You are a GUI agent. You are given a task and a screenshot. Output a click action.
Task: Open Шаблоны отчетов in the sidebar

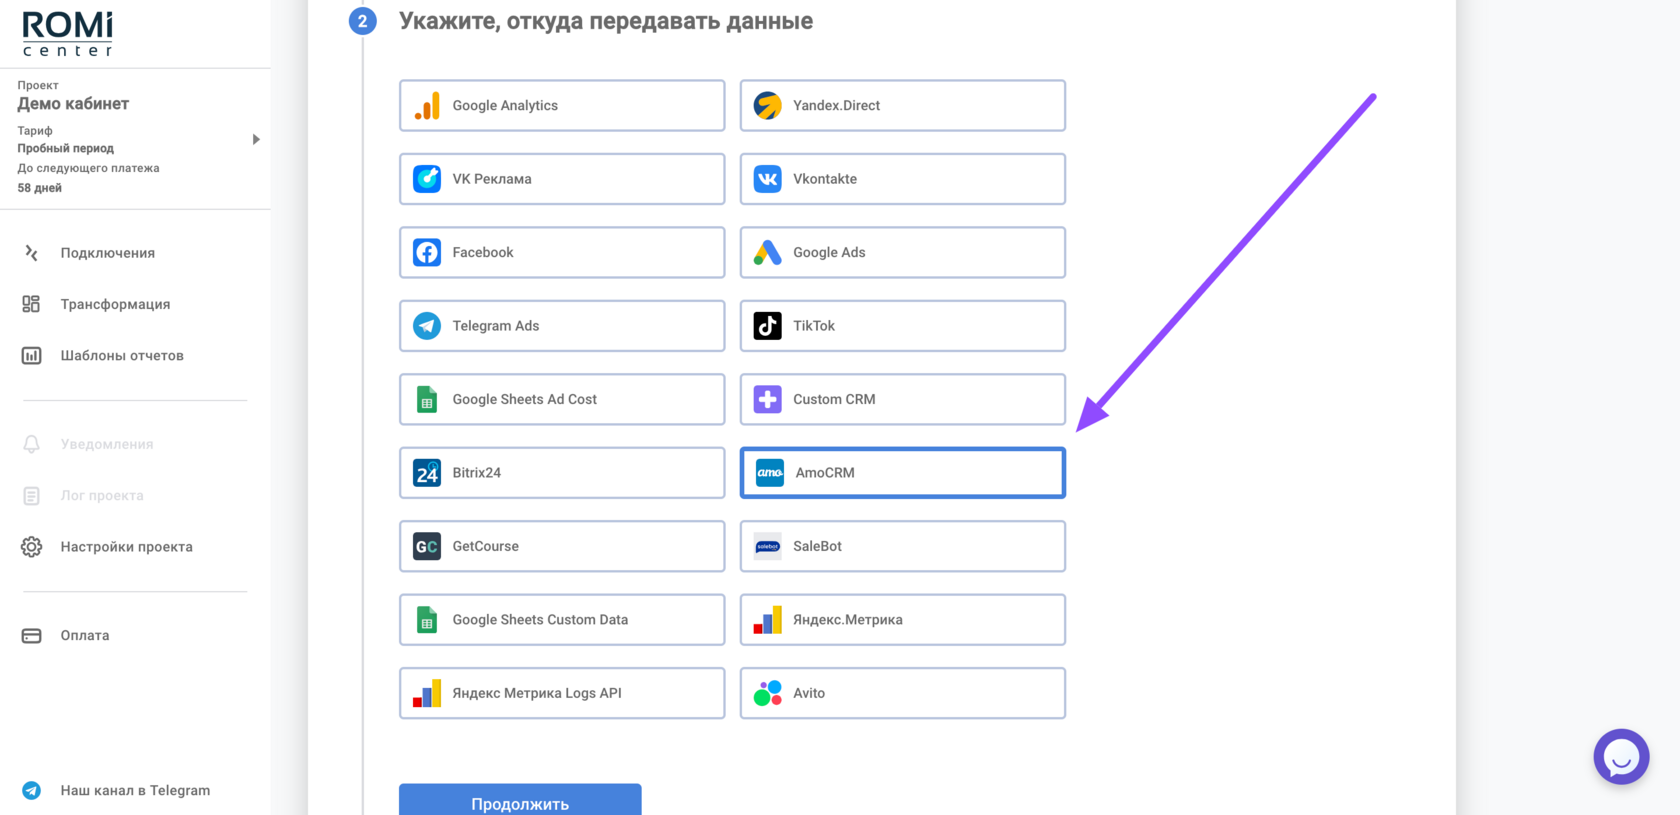coord(122,355)
